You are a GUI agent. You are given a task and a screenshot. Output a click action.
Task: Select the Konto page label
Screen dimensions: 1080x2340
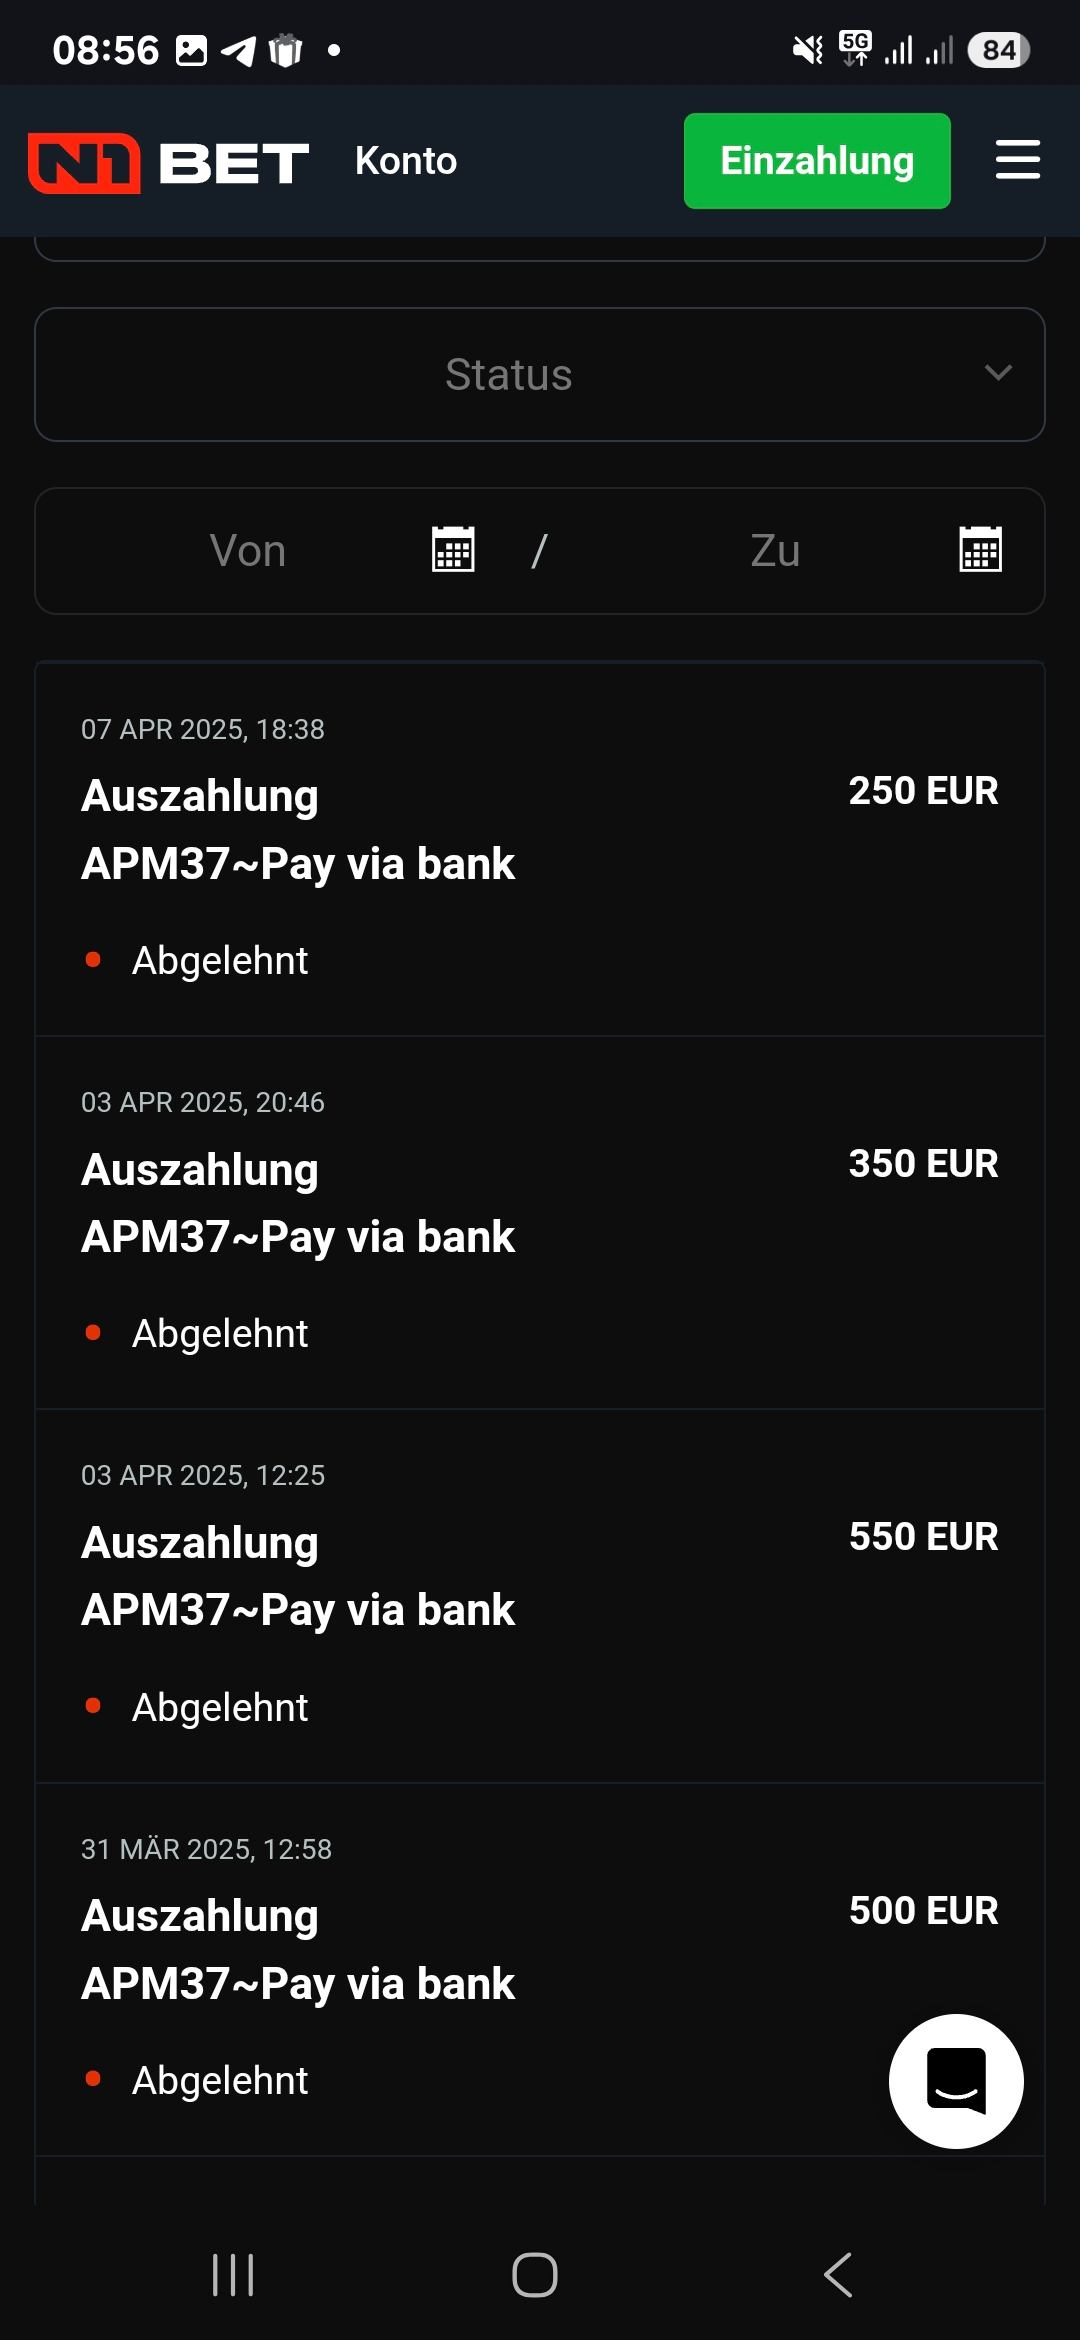coord(406,161)
